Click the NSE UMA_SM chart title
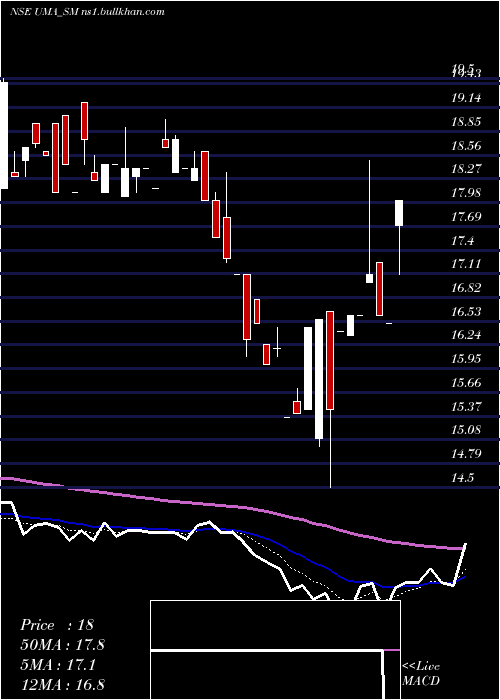 [87, 12]
